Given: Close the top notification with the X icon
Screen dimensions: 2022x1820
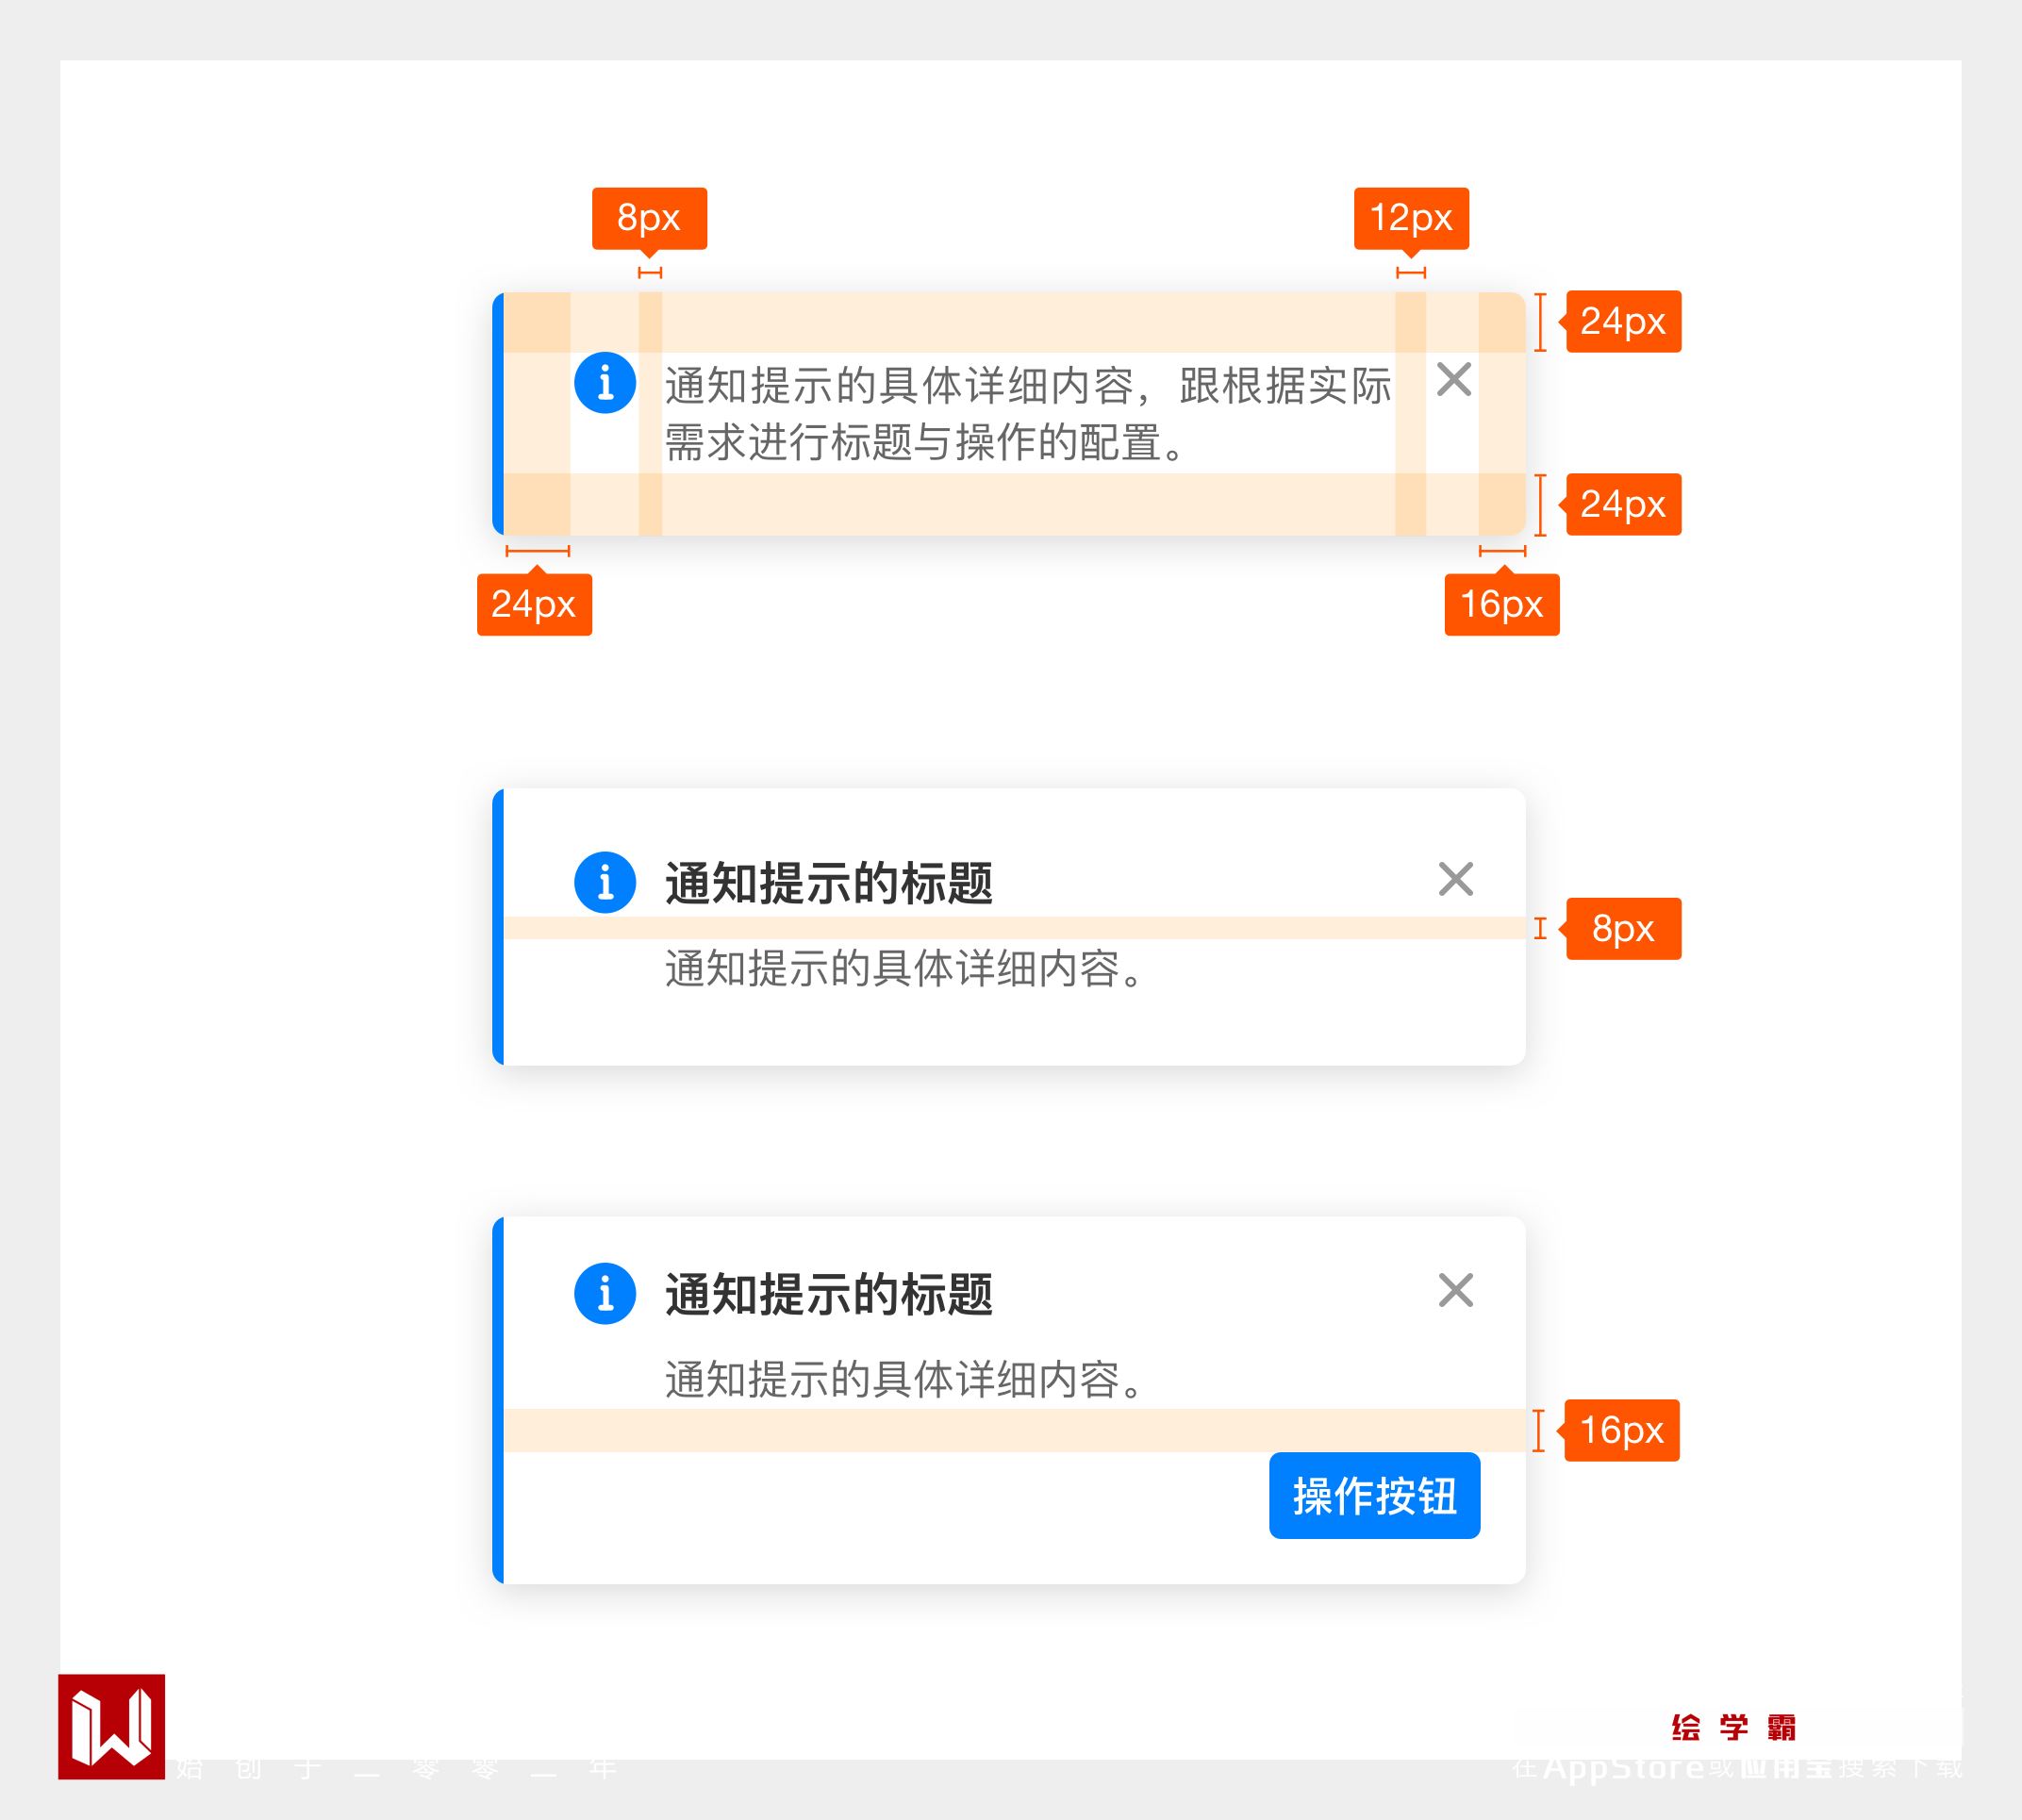Looking at the screenshot, I should pos(1453,380).
